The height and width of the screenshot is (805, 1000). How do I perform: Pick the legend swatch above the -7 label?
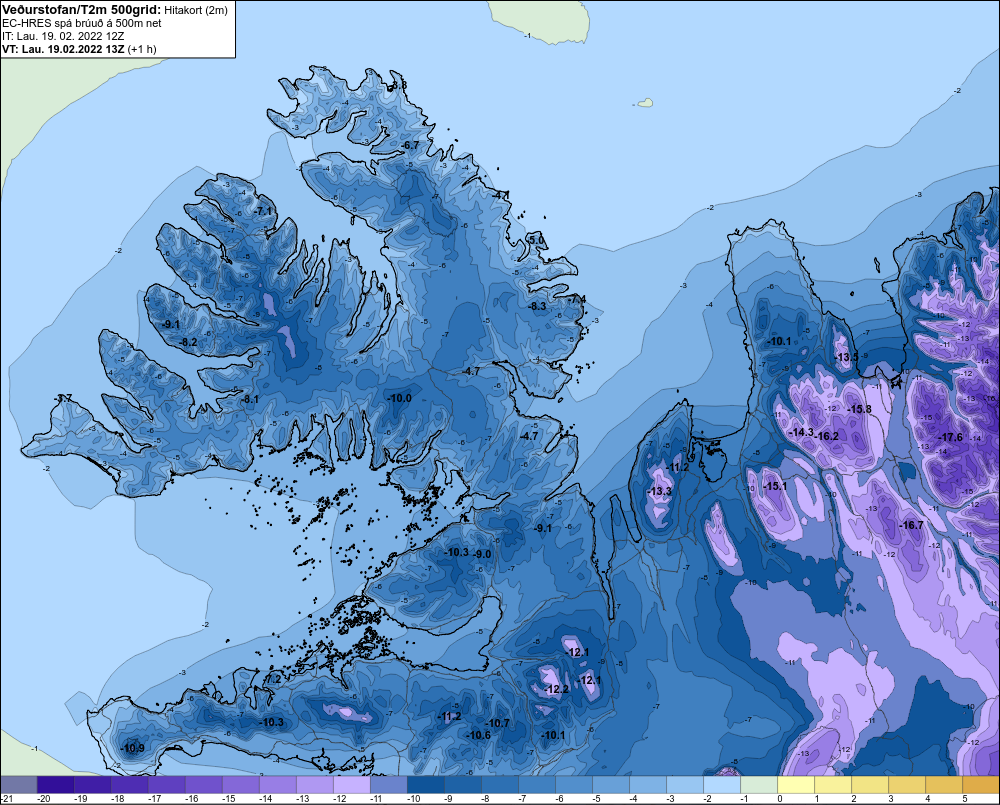point(536,785)
